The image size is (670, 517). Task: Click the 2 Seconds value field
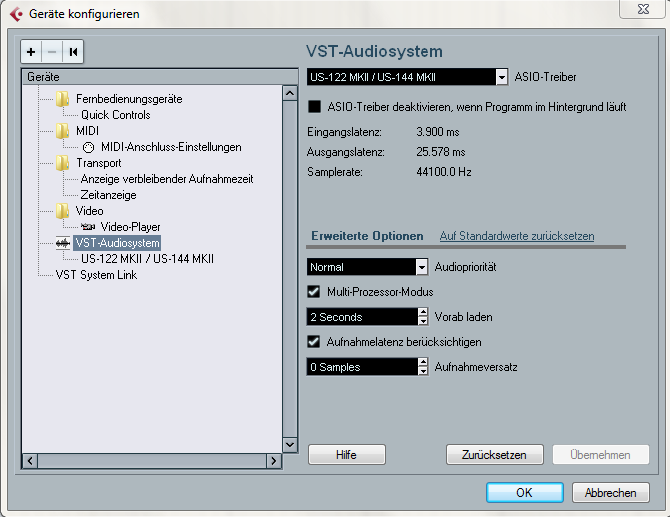(x=362, y=317)
